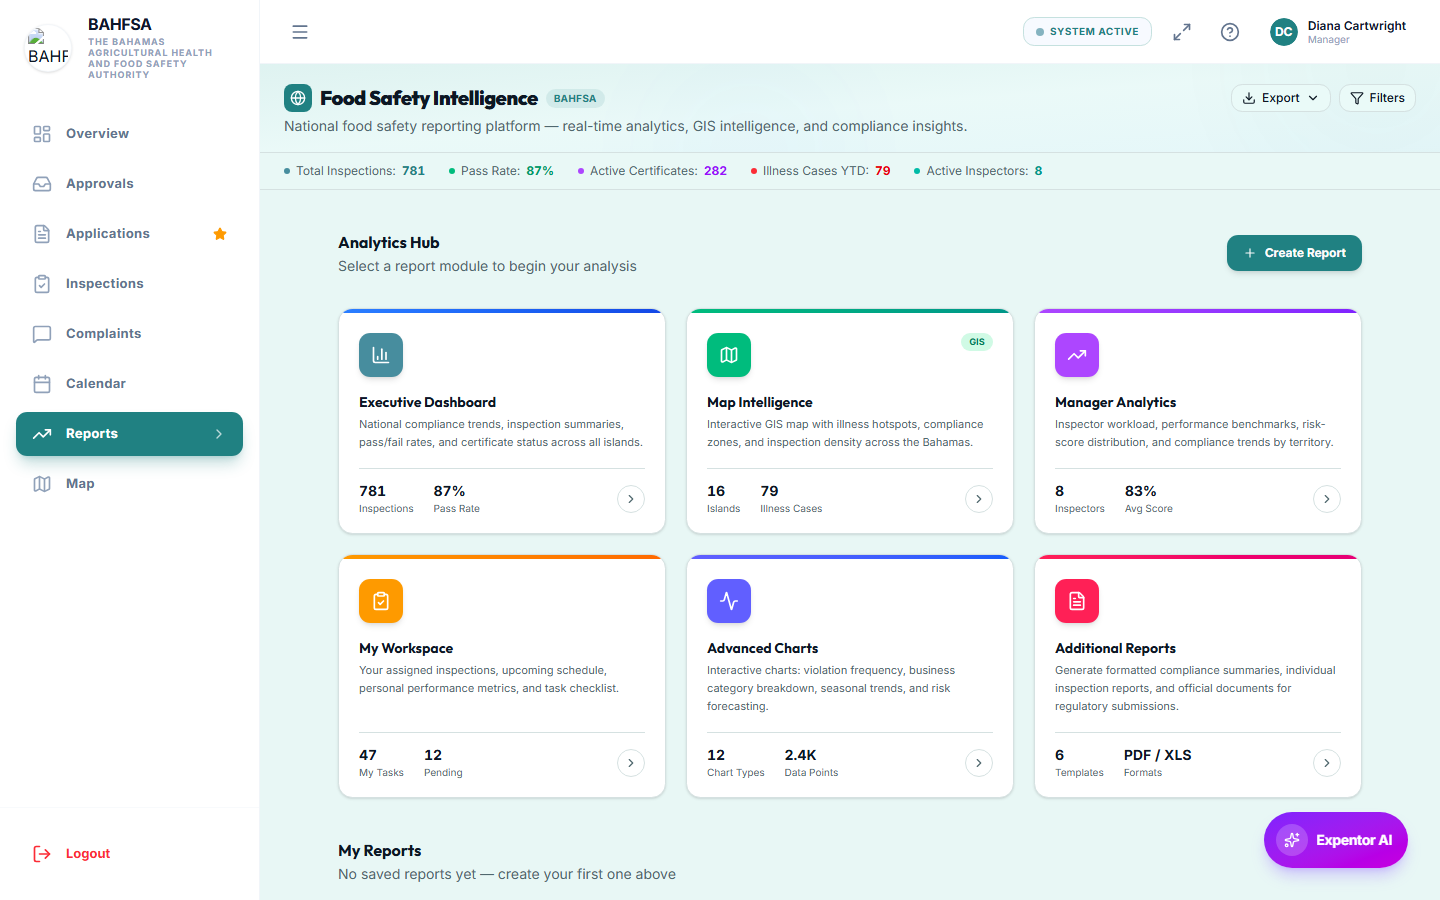Click the SYSTEM ACTIVE status pill
1440x900 pixels.
pos(1087,32)
